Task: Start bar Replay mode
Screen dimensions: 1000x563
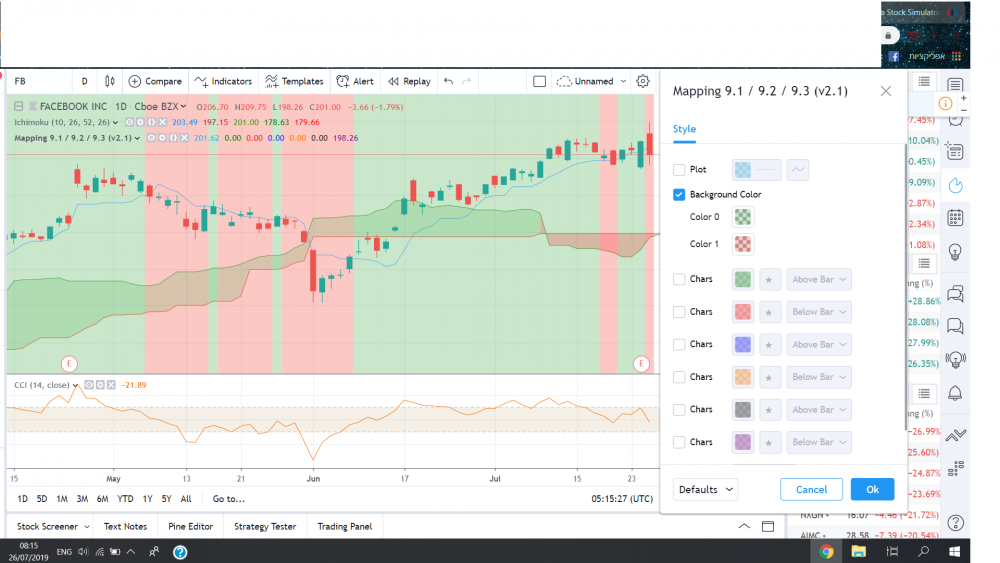Action: (x=409, y=81)
